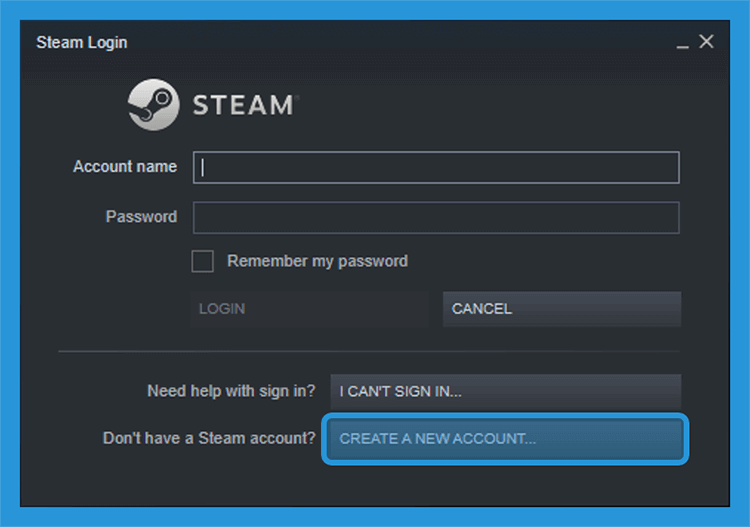Click the Remember my password label
Viewport: 750px width, 527px height.
318,261
